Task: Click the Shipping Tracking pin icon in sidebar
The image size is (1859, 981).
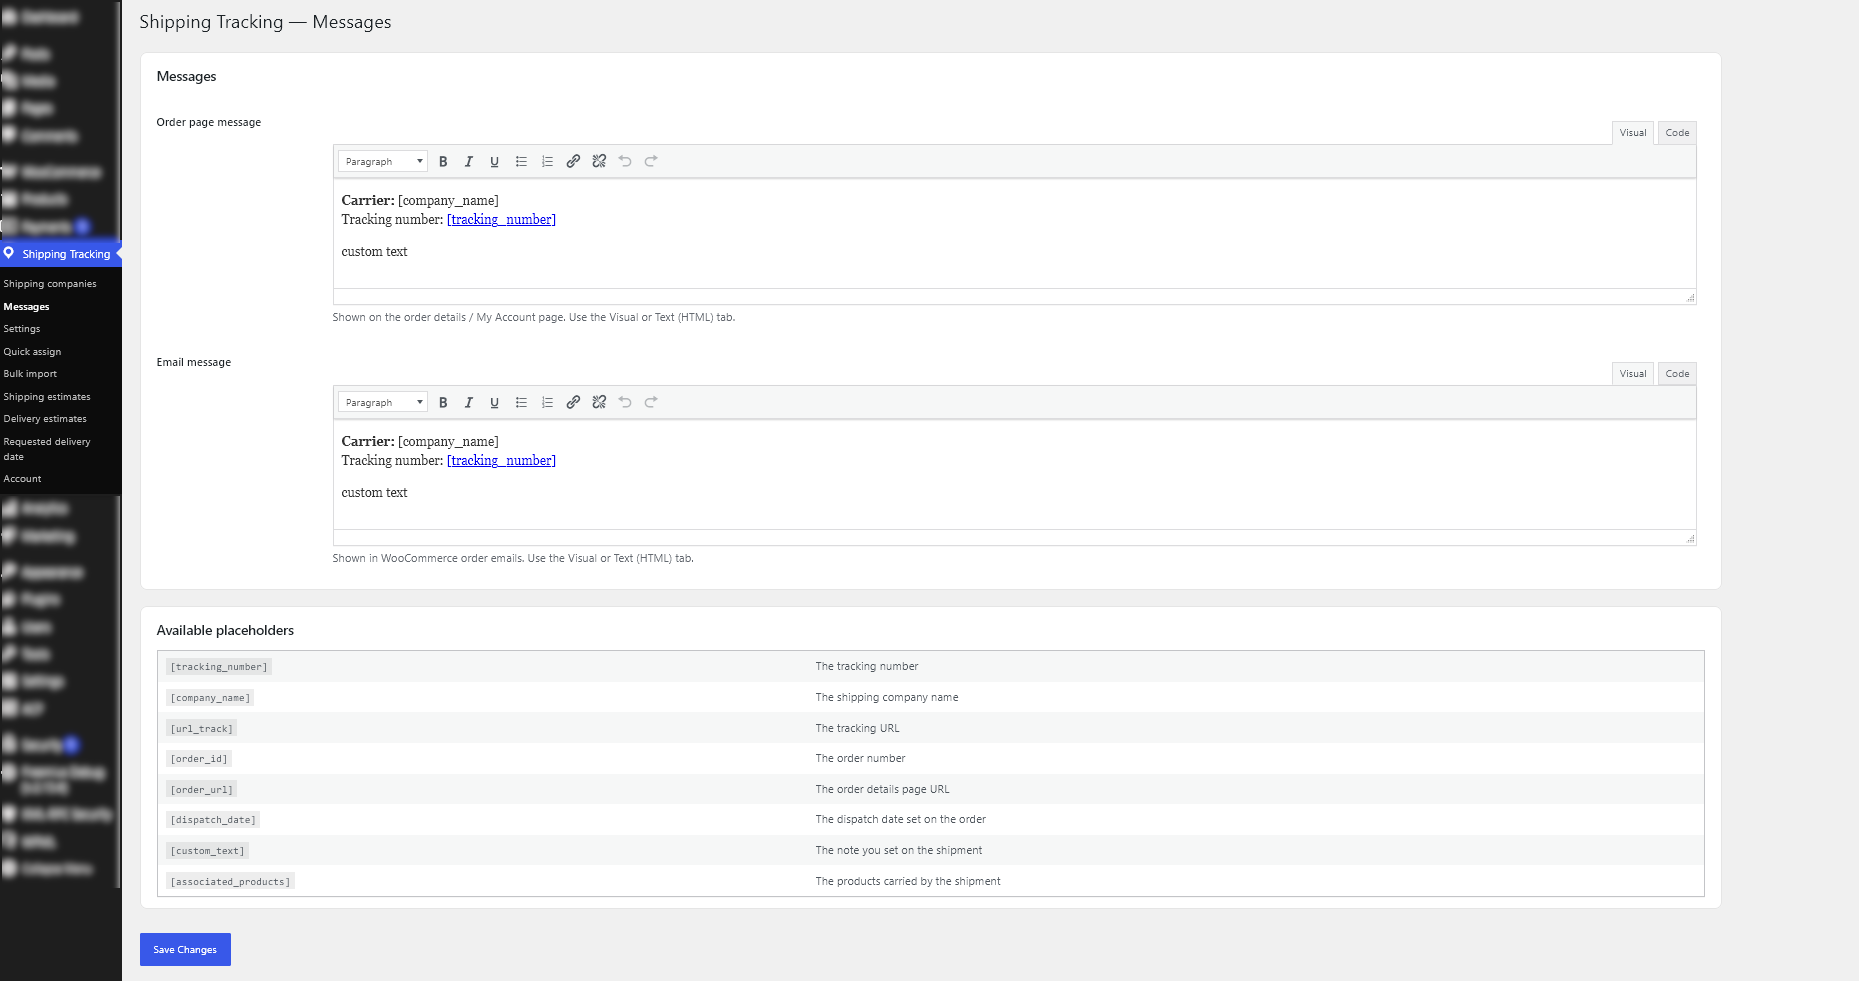Action: [9, 253]
